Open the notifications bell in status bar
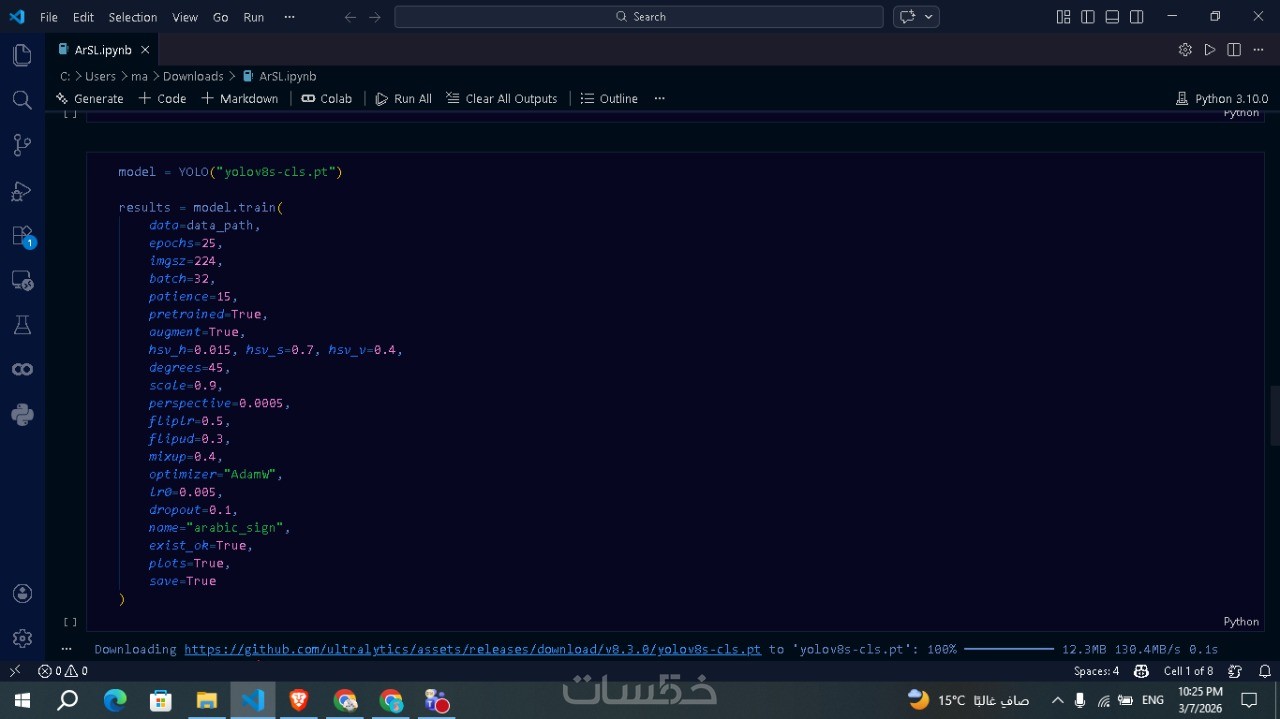 tap(1265, 671)
